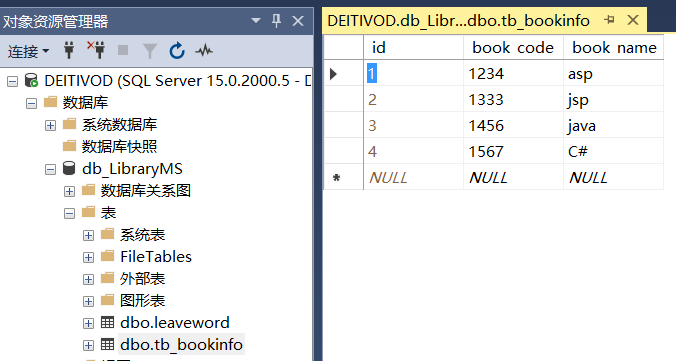Select the DEITIVOD server icon

click(31, 81)
